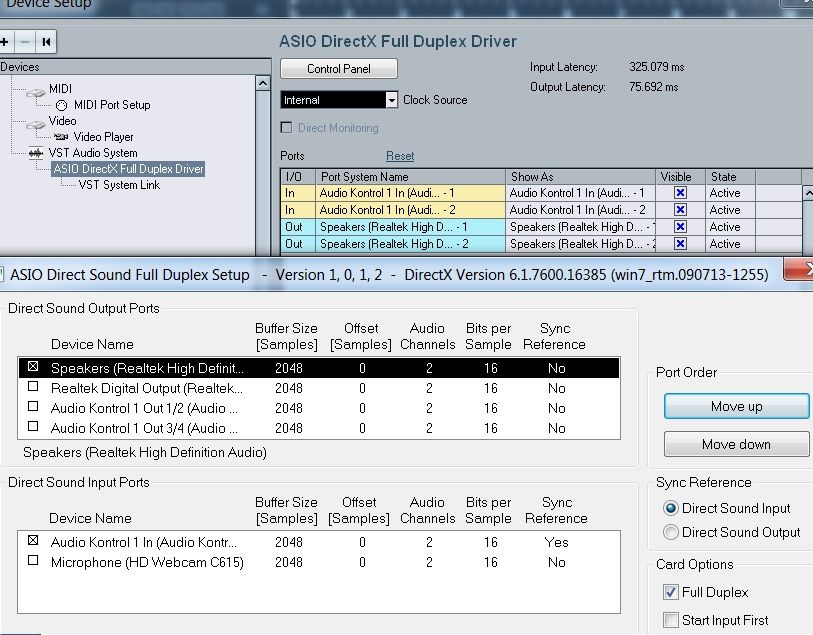This screenshot has width=813, height=635.
Task: Select MIDI Port Setup in device tree
Action: click(112, 105)
